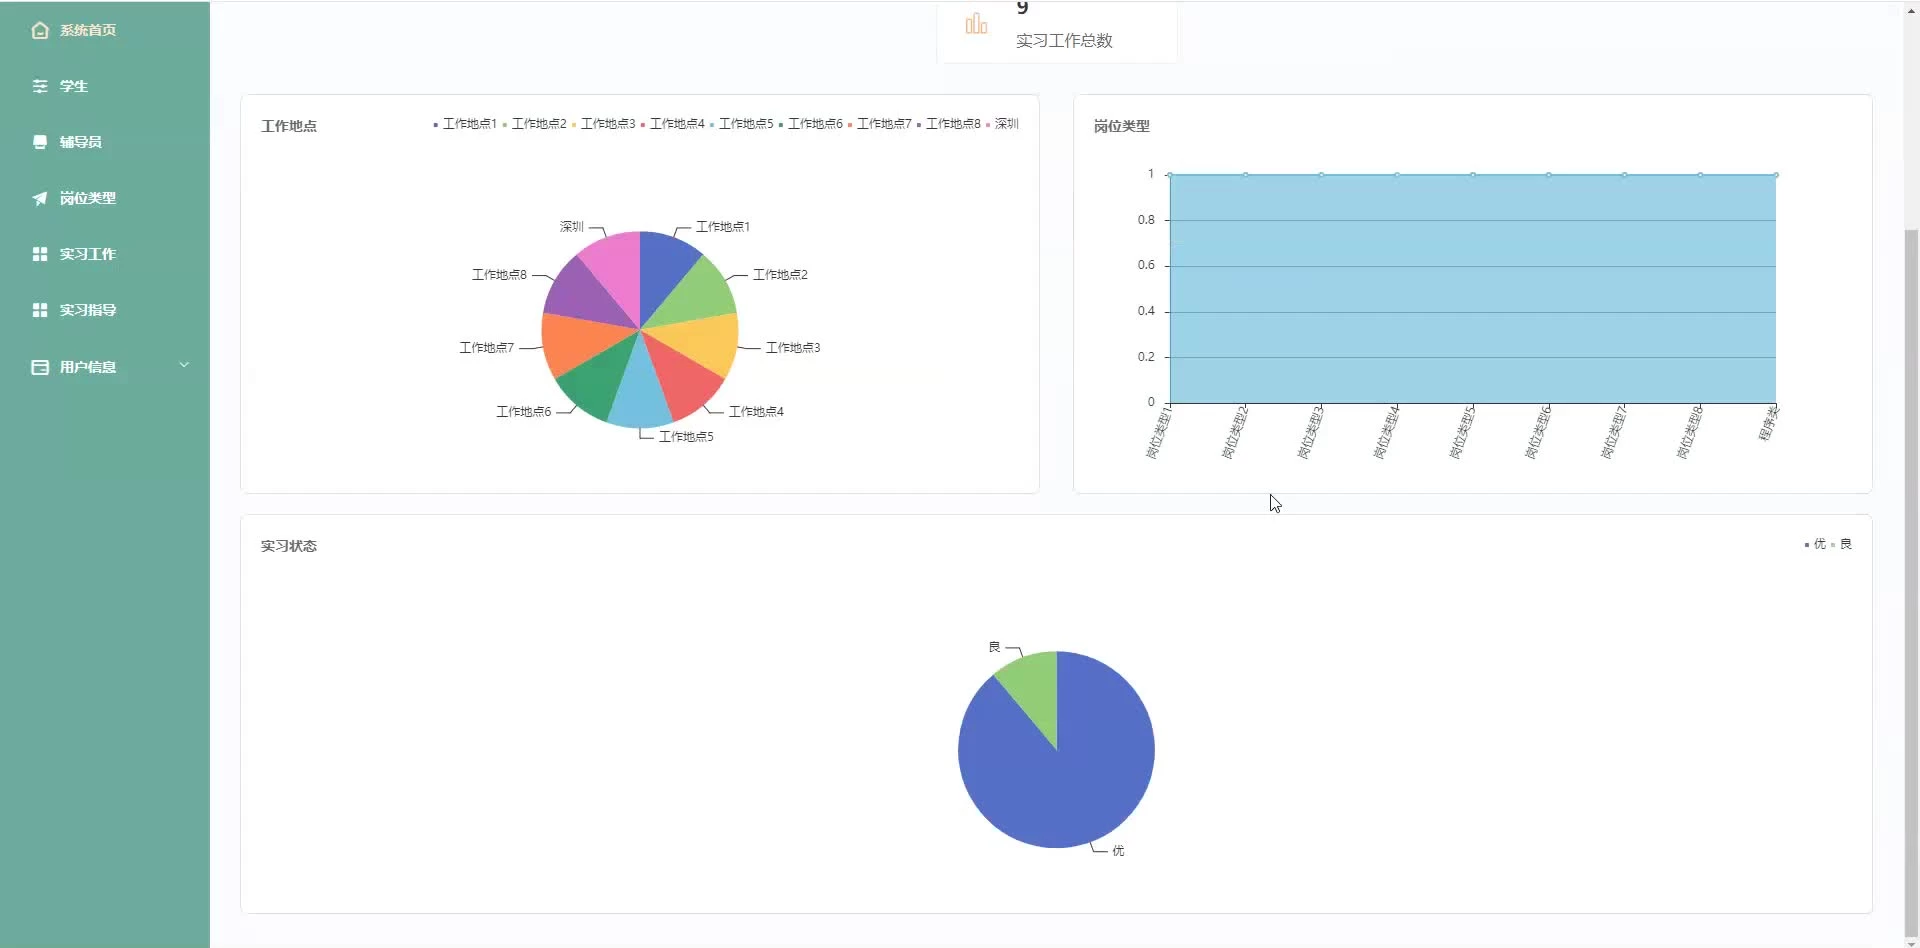
Task: Expand the 用户信息 submenu chevron
Action: tap(184, 365)
